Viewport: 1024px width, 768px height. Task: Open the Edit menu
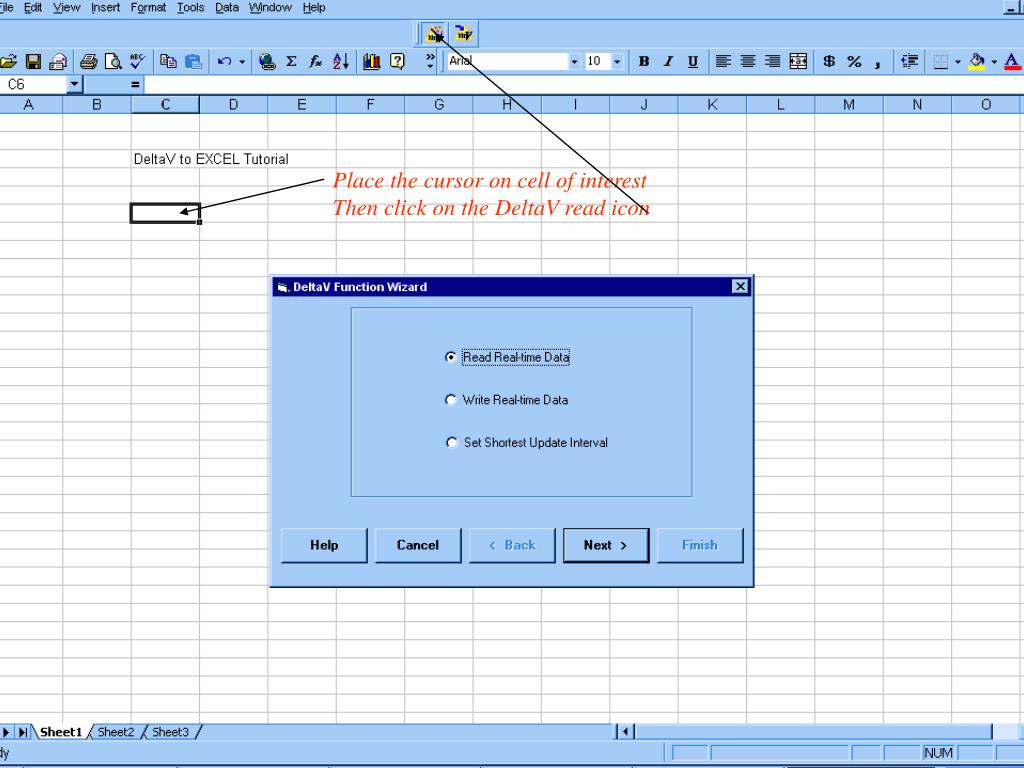click(33, 8)
